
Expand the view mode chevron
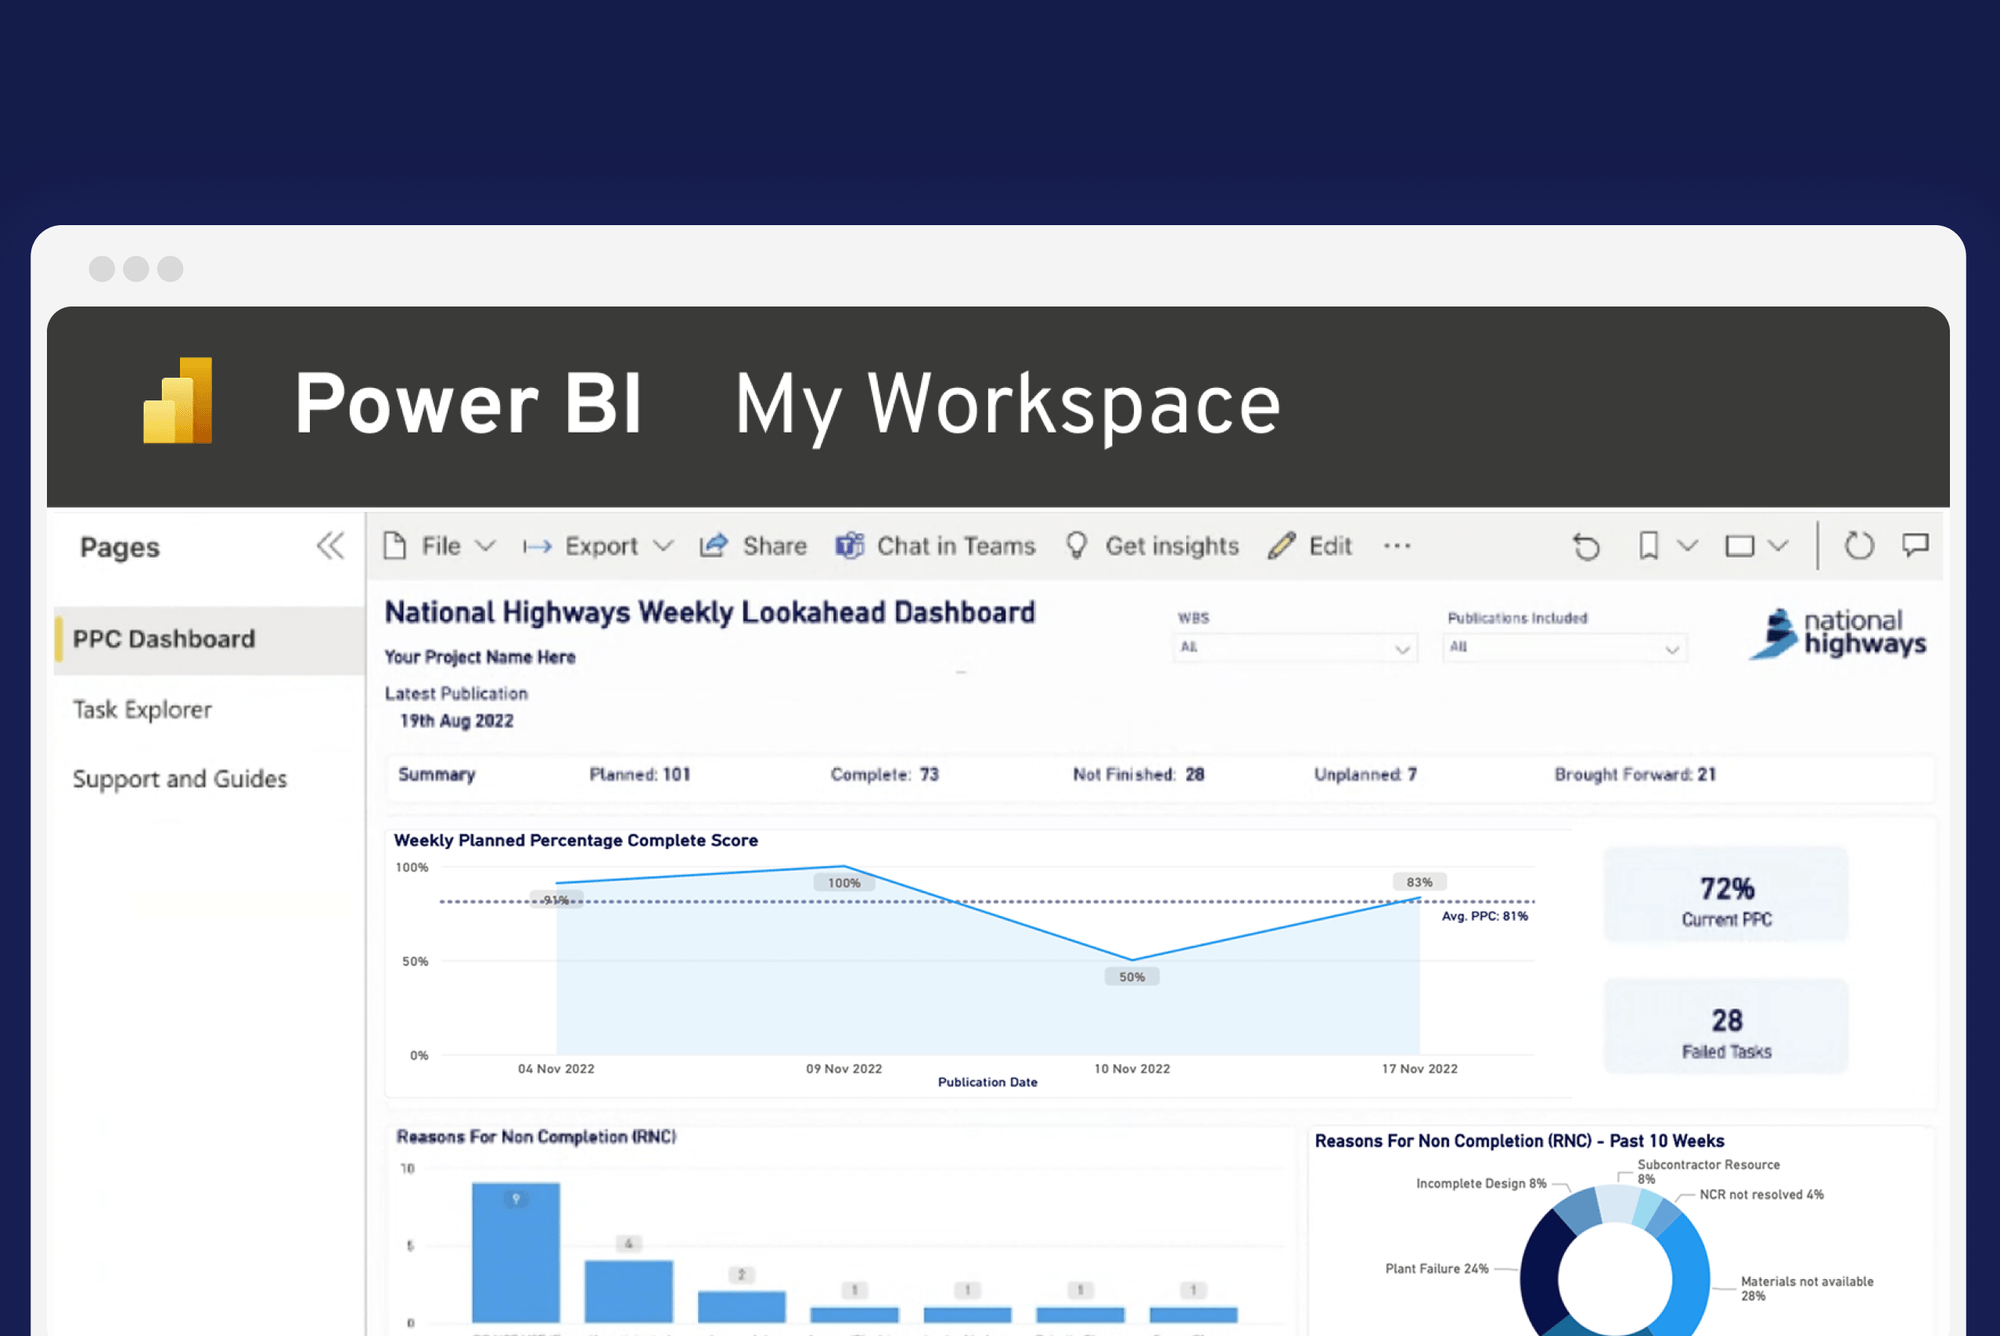[x=1777, y=546]
